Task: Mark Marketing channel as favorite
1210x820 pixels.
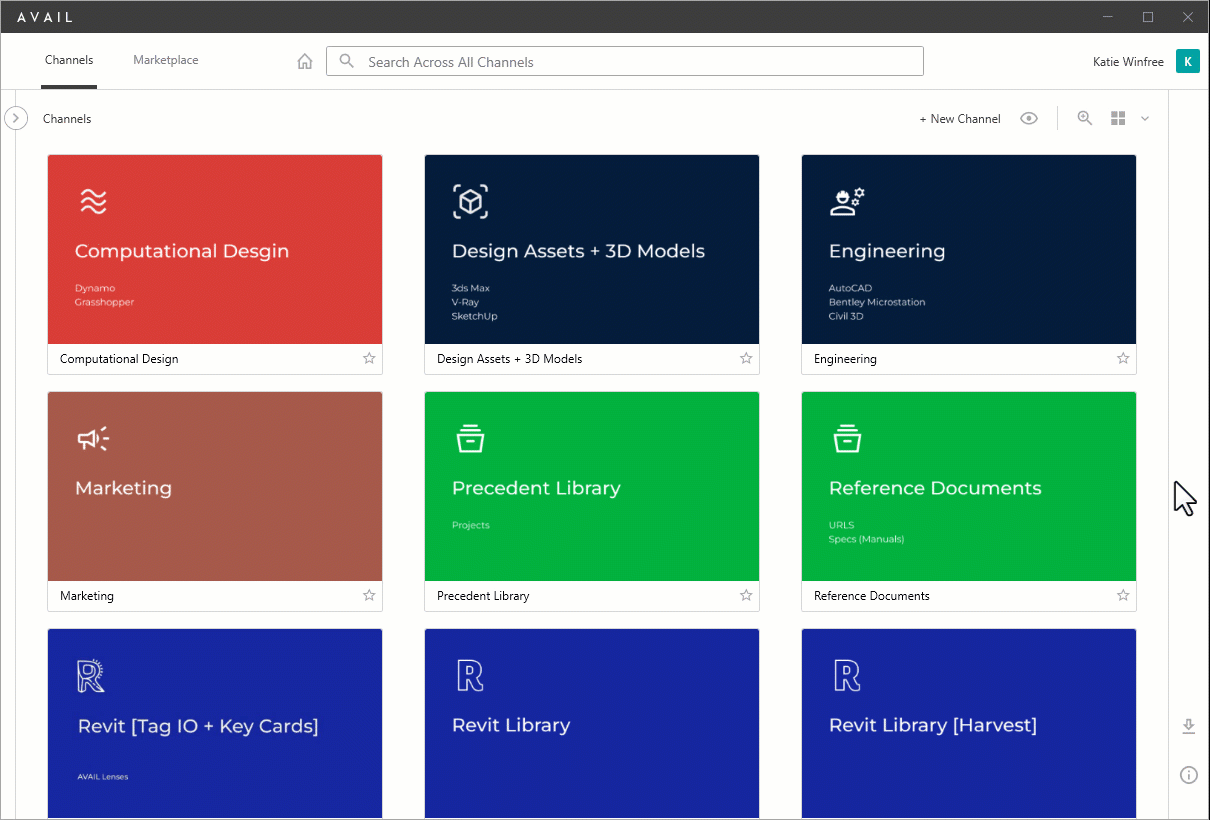Action: [x=369, y=595]
